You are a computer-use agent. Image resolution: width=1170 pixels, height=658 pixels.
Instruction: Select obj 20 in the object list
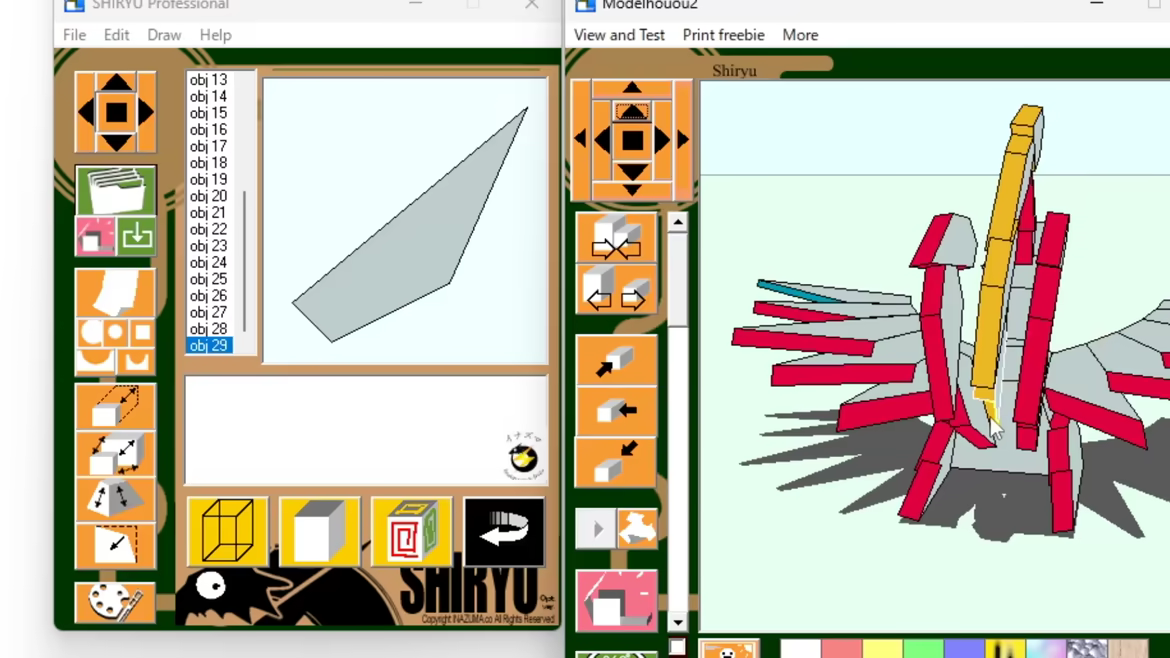pyautogui.click(x=209, y=196)
